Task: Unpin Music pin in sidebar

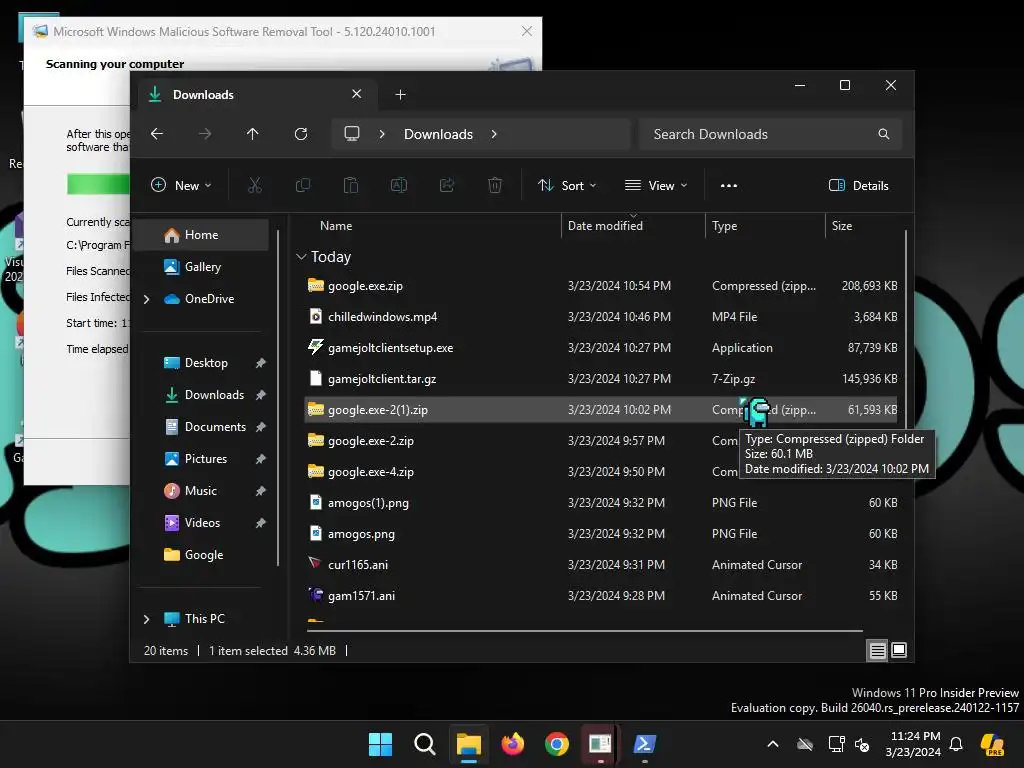Action: 261,491
